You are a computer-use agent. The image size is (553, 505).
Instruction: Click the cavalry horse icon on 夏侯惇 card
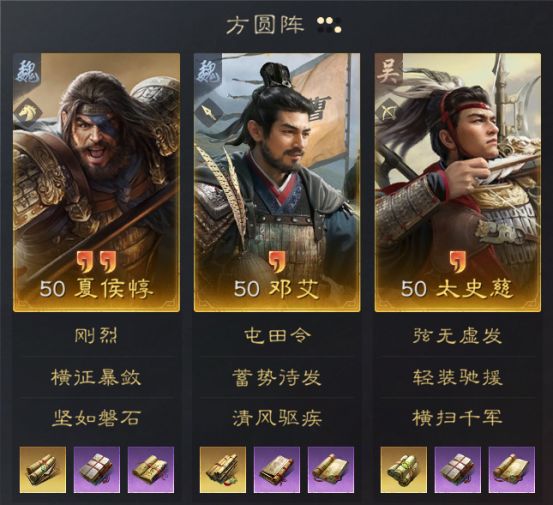pyautogui.click(x=28, y=113)
